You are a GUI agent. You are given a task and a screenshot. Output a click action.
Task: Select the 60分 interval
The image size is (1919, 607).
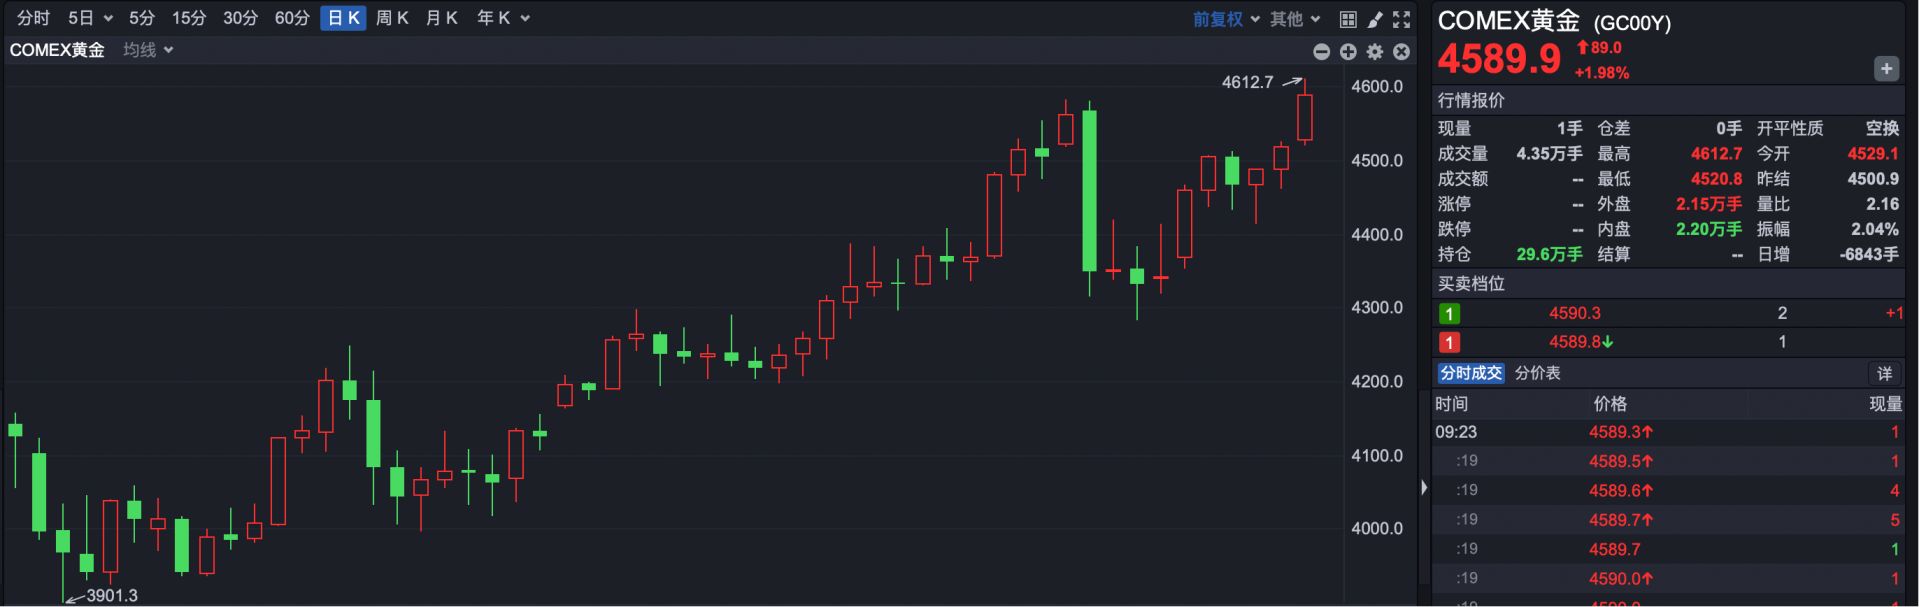coord(292,19)
